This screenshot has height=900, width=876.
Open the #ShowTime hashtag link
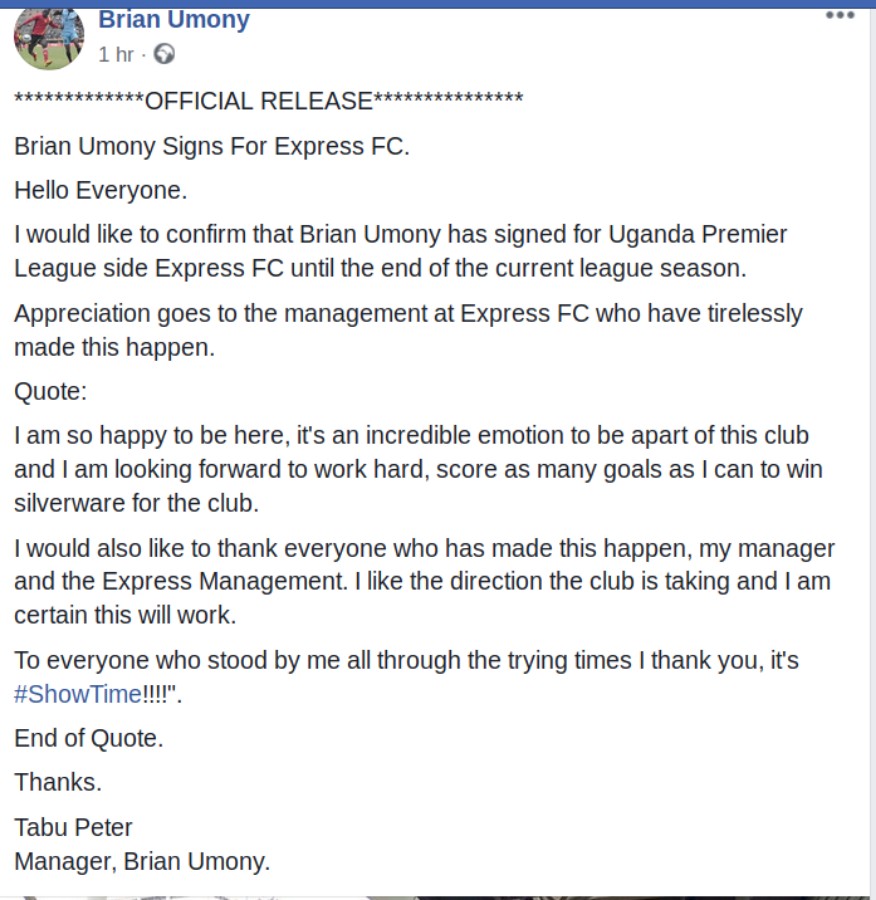(77, 694)
